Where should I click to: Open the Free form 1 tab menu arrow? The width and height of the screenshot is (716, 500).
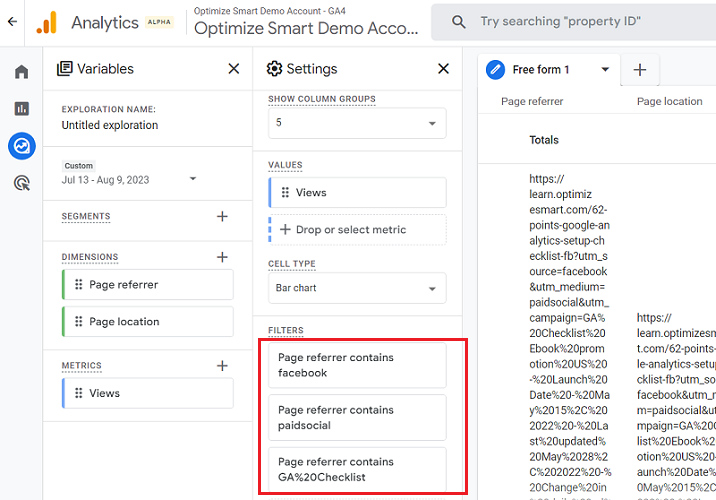(605, 70)
